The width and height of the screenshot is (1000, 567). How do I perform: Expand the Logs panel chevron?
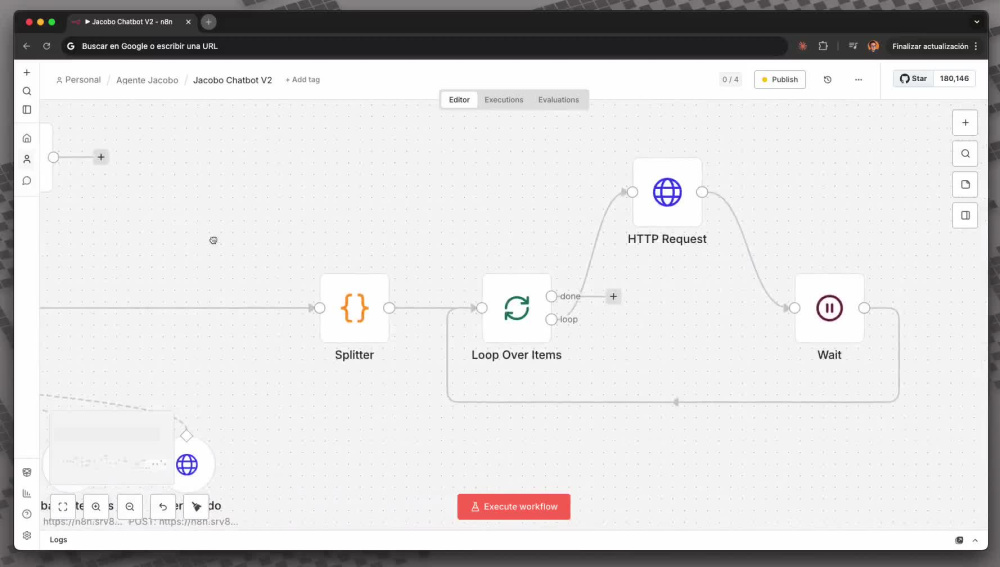click(975, 540)
